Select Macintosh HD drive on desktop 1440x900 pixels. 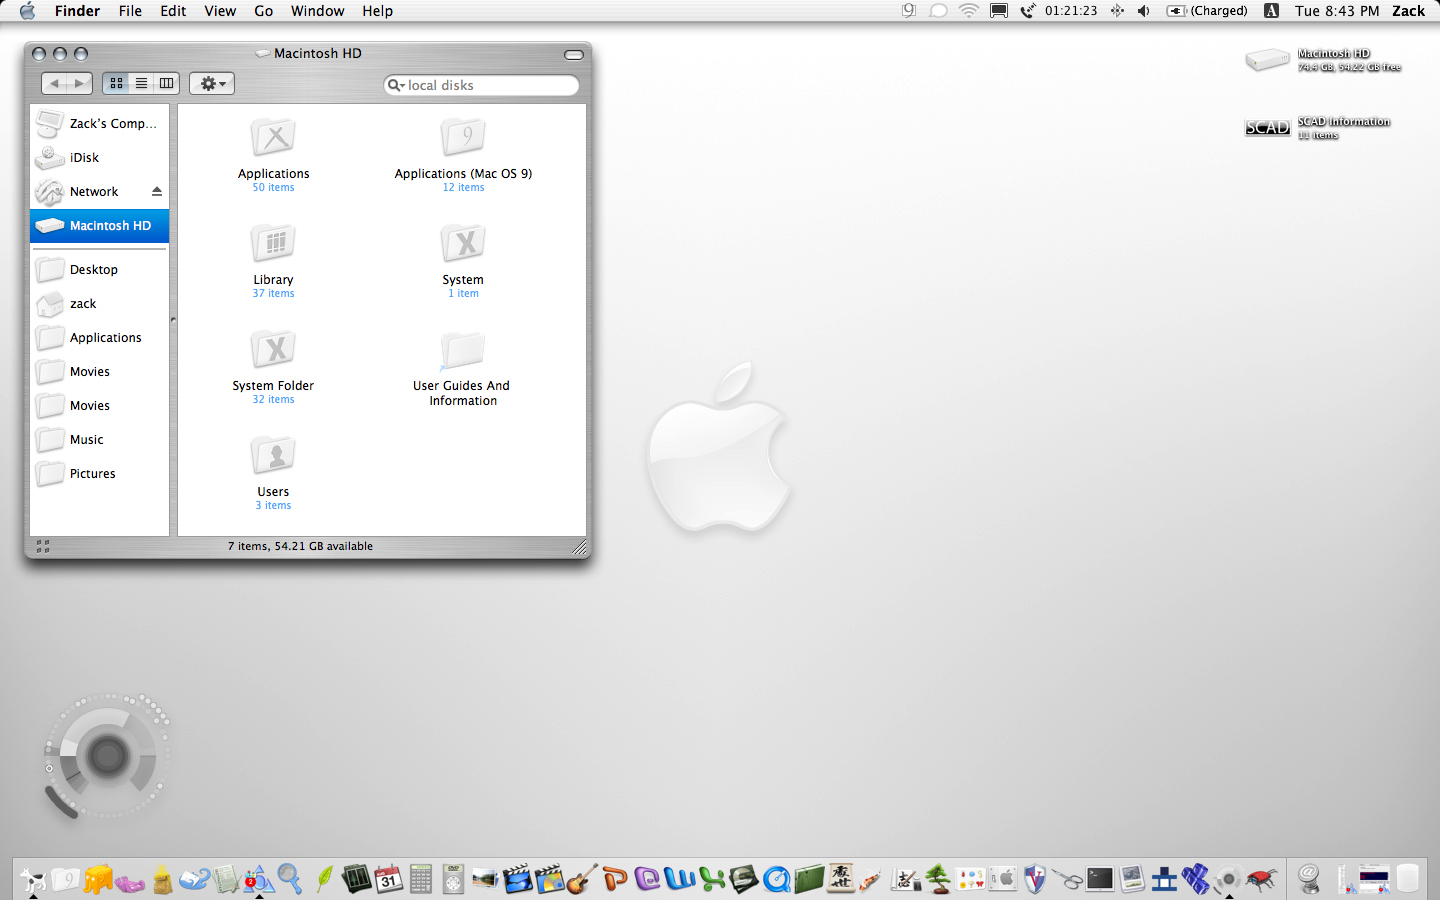point(1267,60)
